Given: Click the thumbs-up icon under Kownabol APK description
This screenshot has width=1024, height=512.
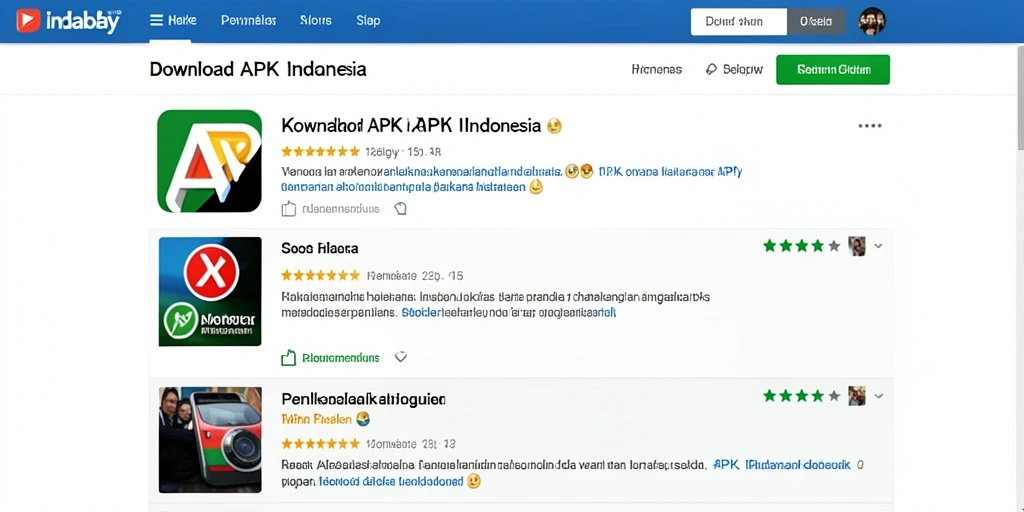Looking at the screenshot, I should pyautogui.click(x=288, y=209).
